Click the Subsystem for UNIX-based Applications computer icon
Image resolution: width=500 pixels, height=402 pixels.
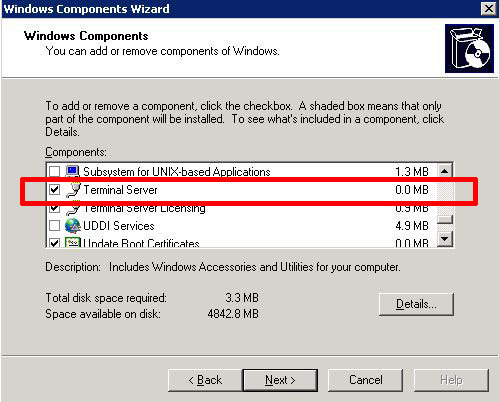(x=73, y=171)
